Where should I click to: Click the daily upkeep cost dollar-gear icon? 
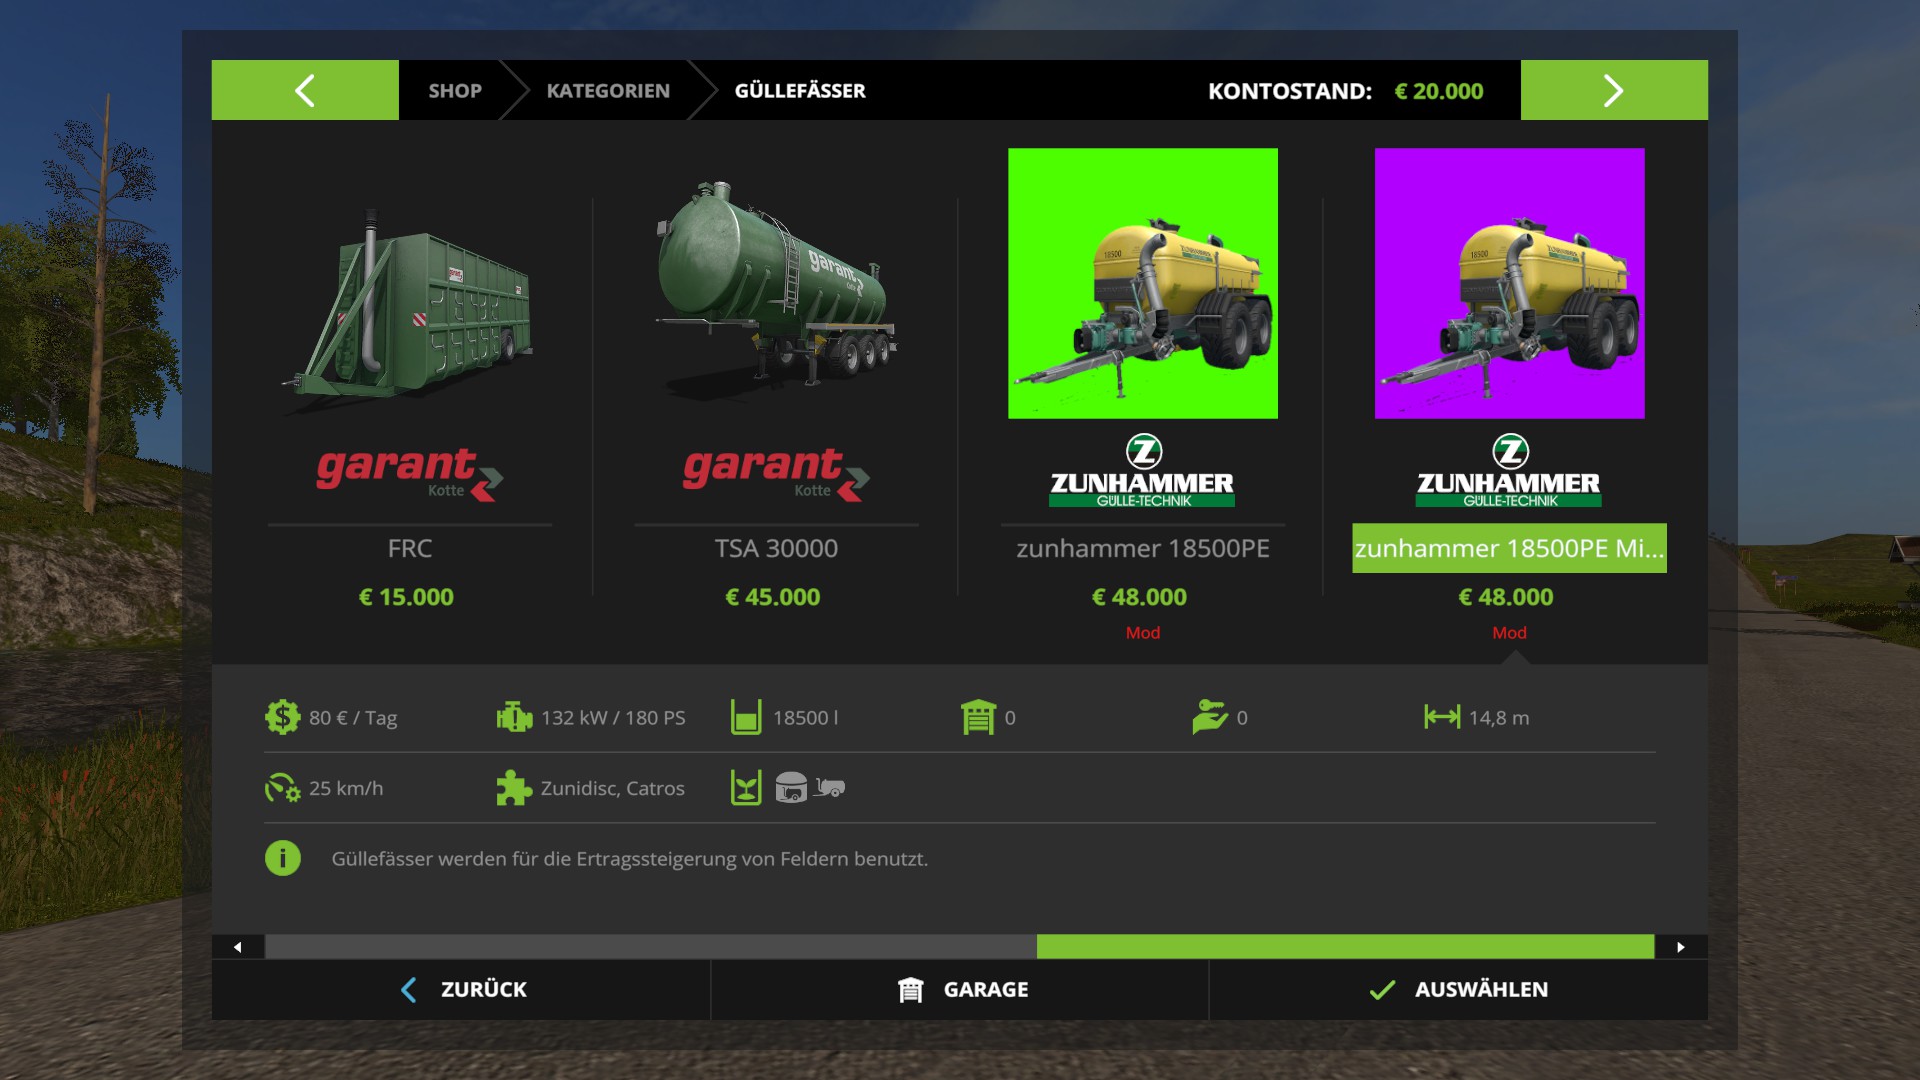click(282, 717)
